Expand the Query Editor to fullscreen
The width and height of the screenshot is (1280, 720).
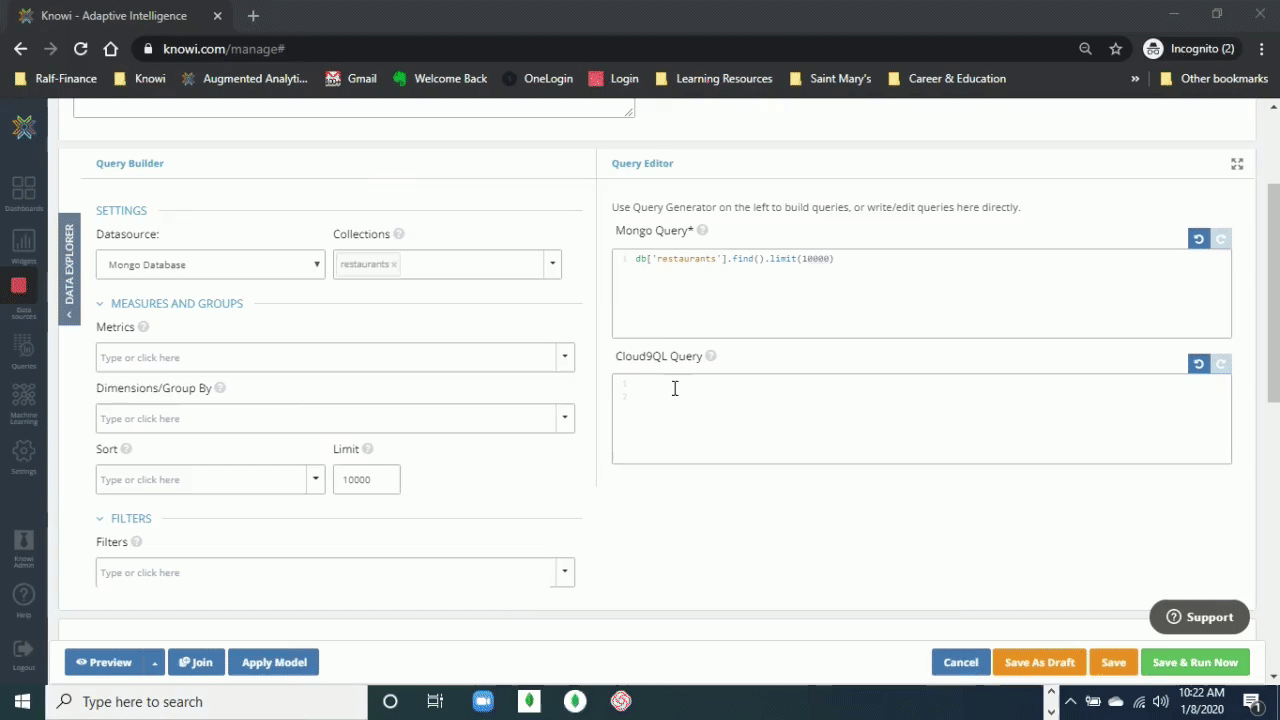pyautogui.click(x=1237, y=164)
